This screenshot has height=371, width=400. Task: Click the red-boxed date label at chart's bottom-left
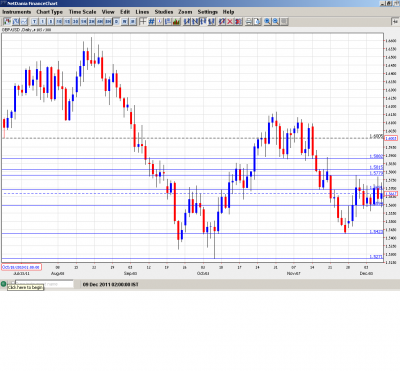tap(21, 267)
